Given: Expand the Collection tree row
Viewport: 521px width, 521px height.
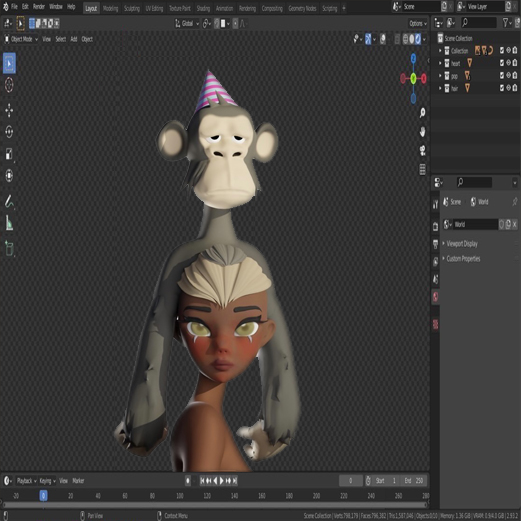Looking at the screenshot, I should point(440,51).
